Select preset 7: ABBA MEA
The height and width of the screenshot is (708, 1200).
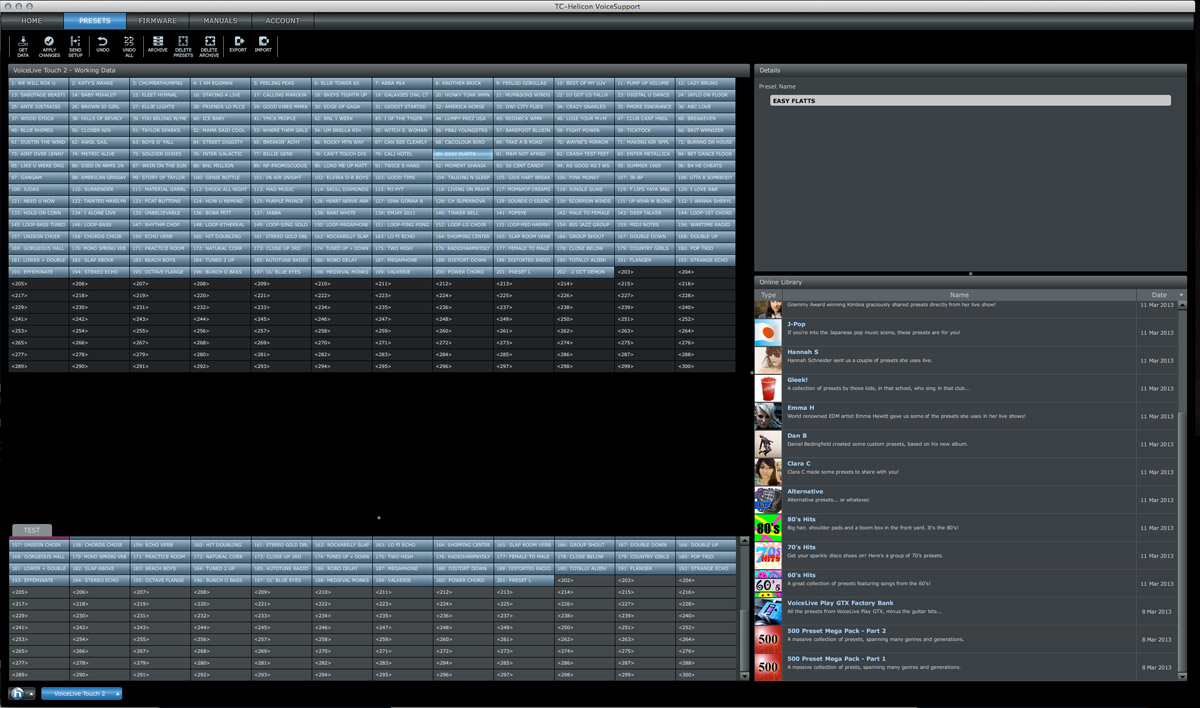pos(403,83)
